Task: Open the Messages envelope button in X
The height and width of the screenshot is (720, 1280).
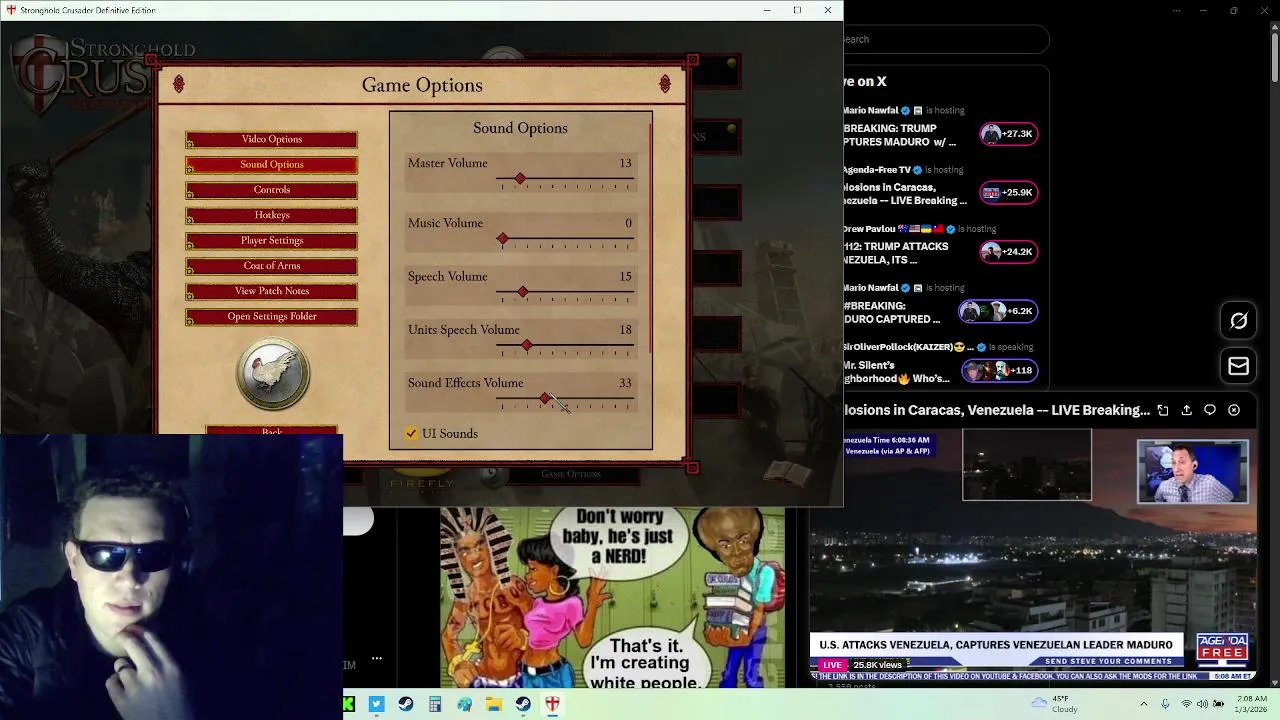Action: [1238, 366]
